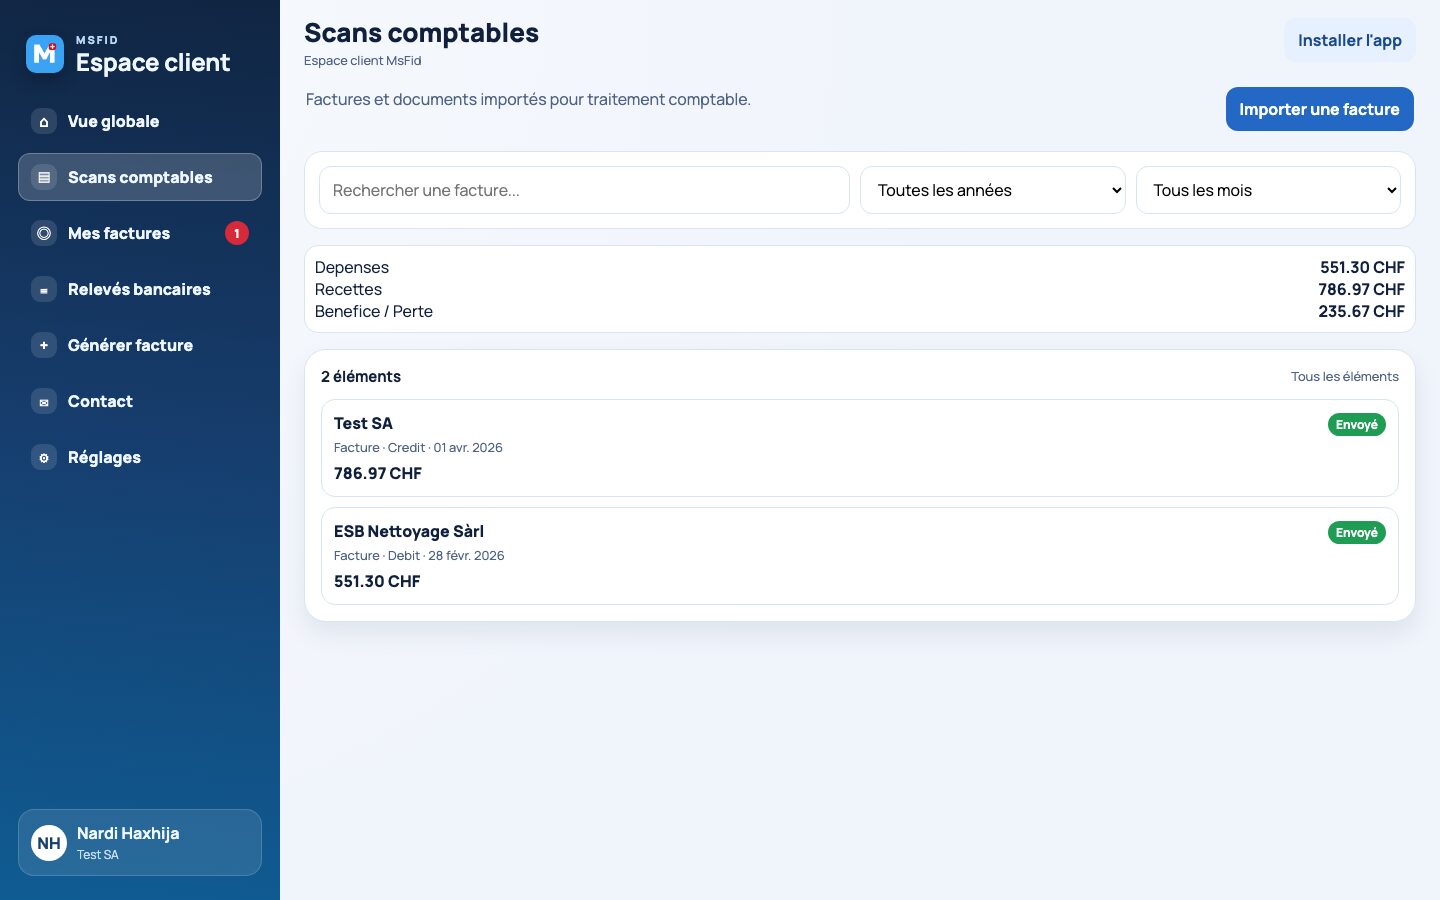Click the envelope icon beside Contact
The image size is (1440, 900).
point(44,402)
